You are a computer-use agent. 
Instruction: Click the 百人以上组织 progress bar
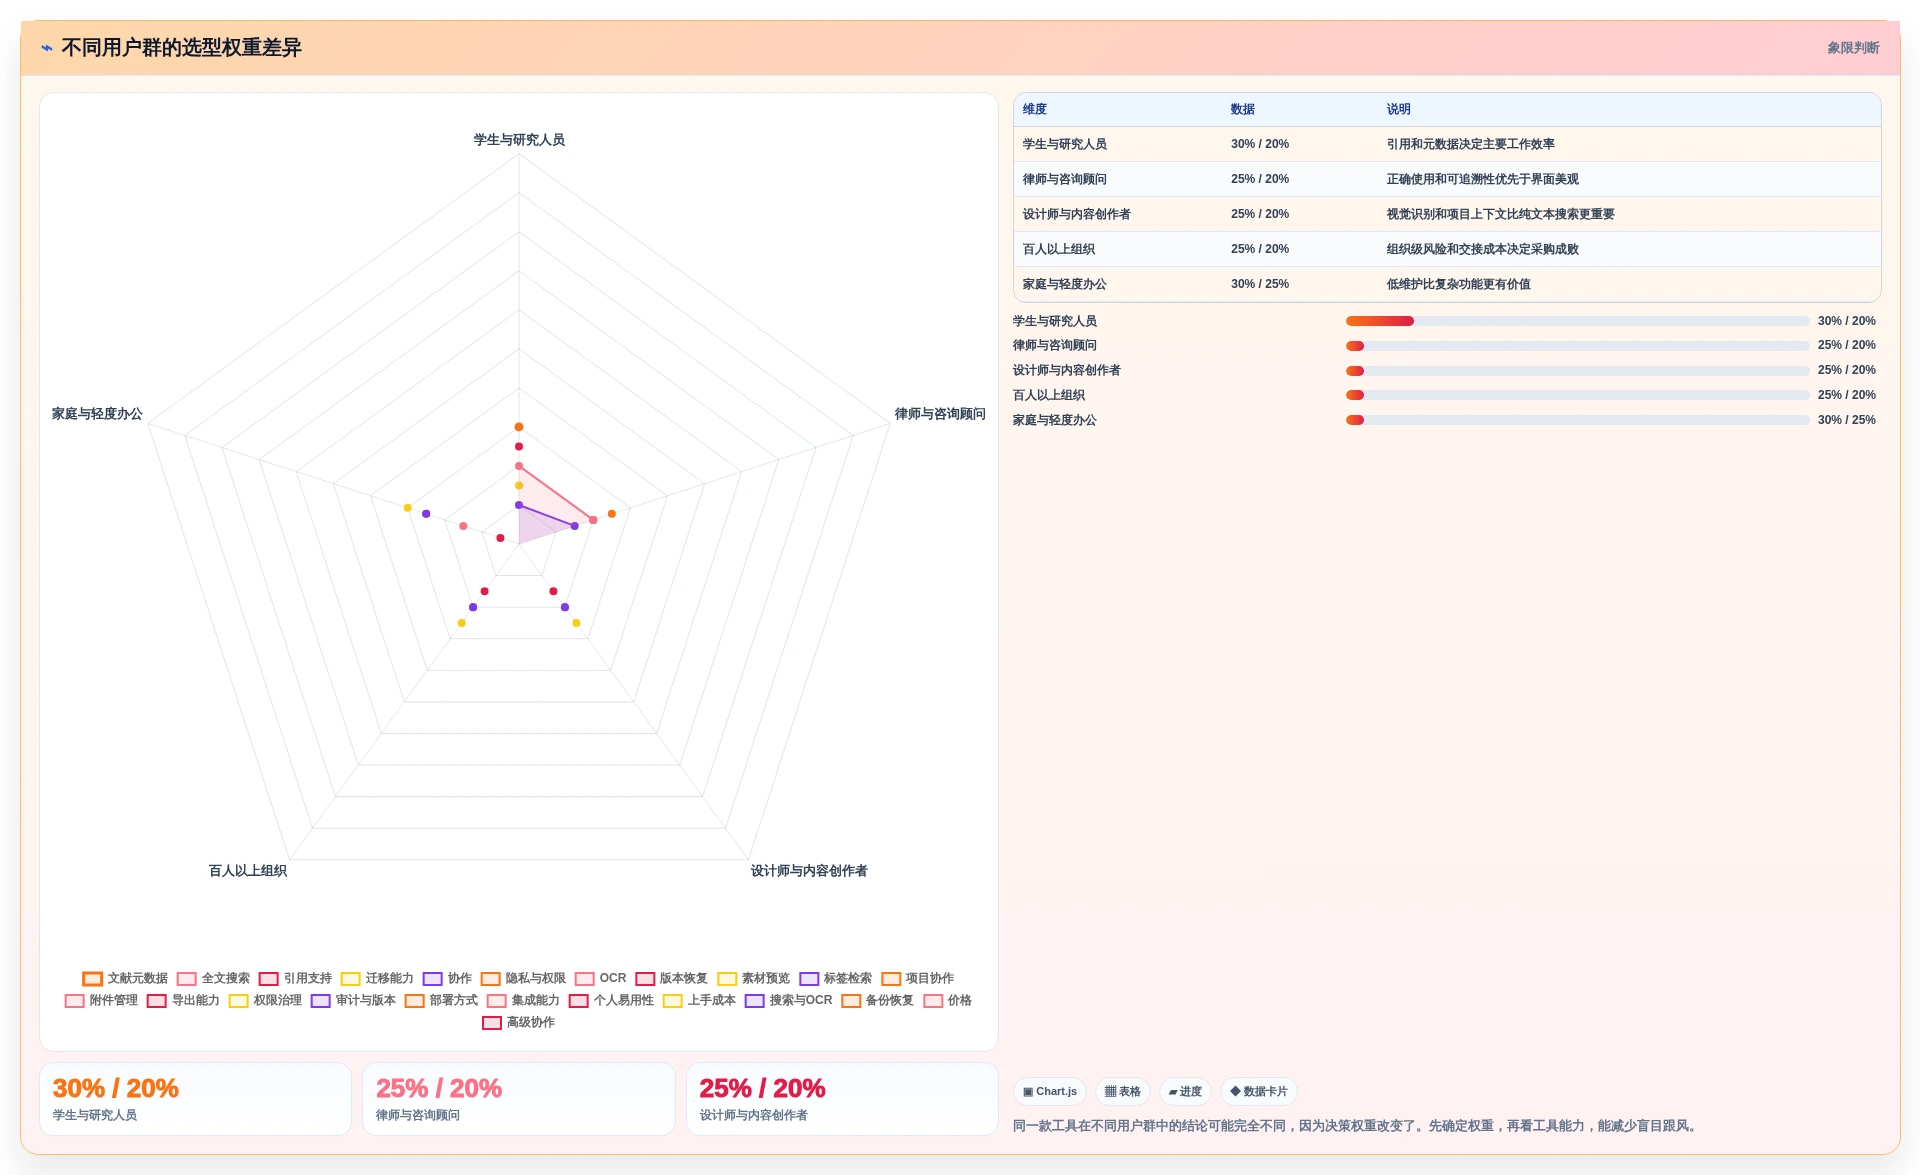tap(1577, 395)
